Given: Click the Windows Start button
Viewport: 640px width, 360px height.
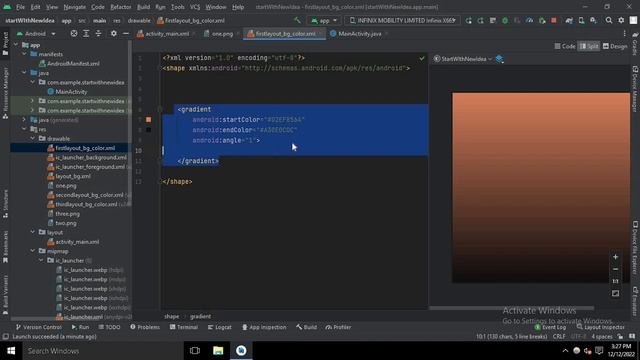Looking at the screenshot, I should [11, 351].
